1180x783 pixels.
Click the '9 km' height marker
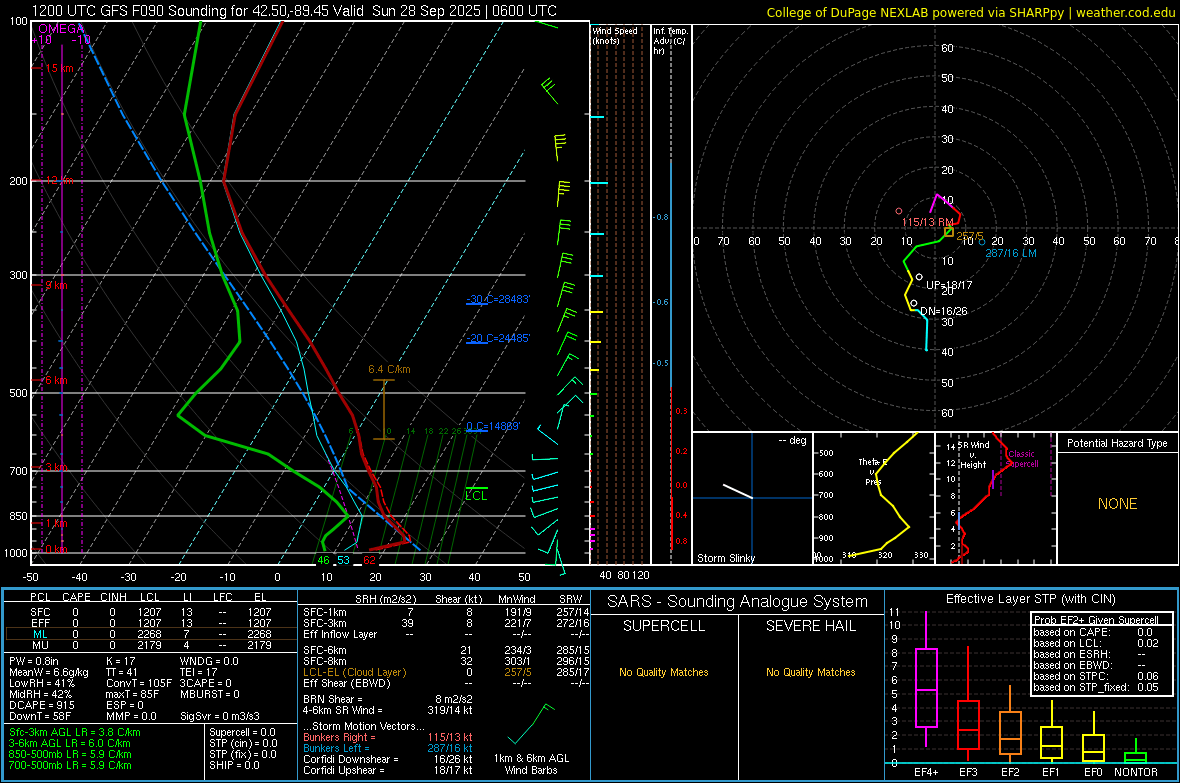tap(56, 285)
